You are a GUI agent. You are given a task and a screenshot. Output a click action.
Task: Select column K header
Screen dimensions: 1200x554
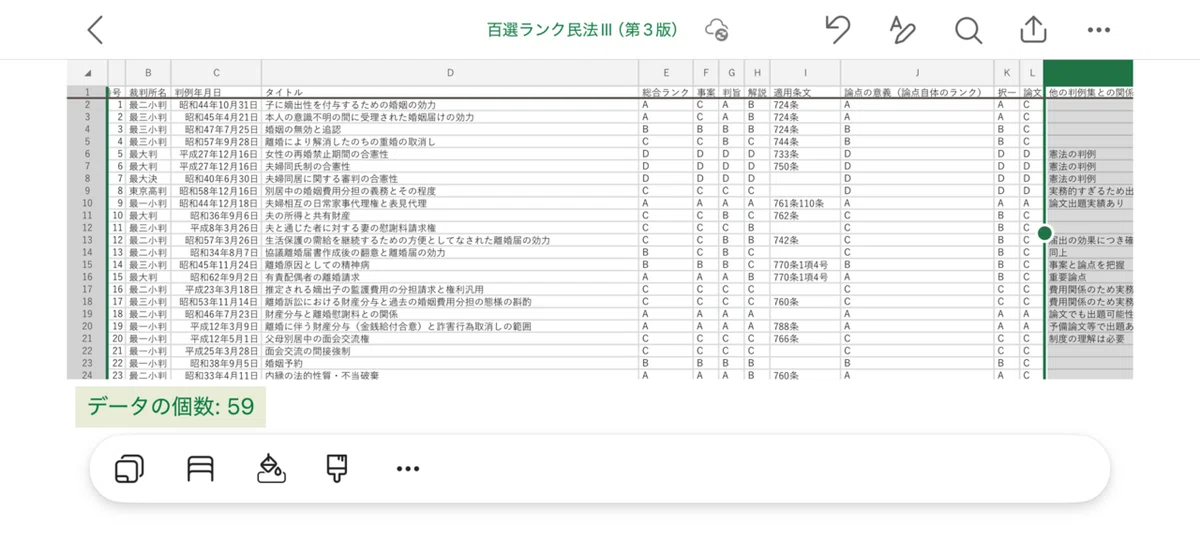[x=1007, y=73]
